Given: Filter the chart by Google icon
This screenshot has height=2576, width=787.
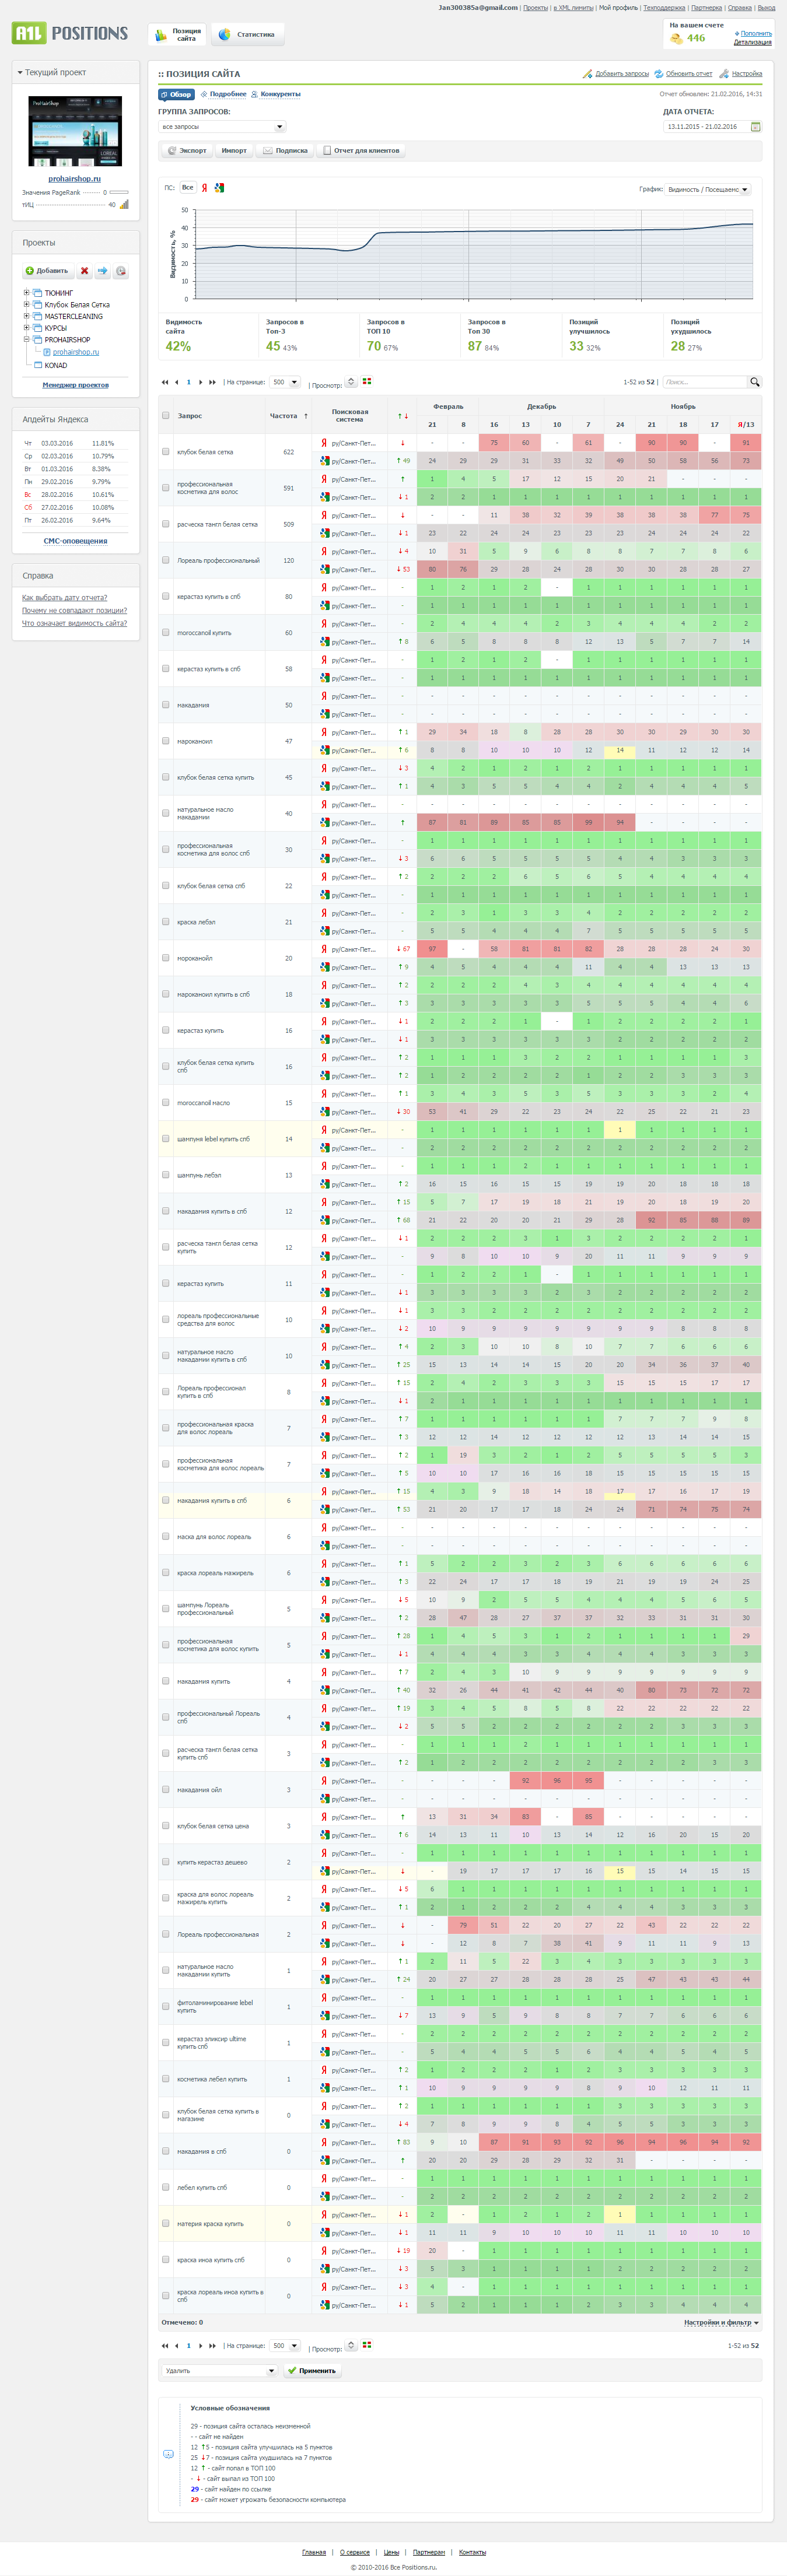Looking at the screenshot, I should point(219,188).
